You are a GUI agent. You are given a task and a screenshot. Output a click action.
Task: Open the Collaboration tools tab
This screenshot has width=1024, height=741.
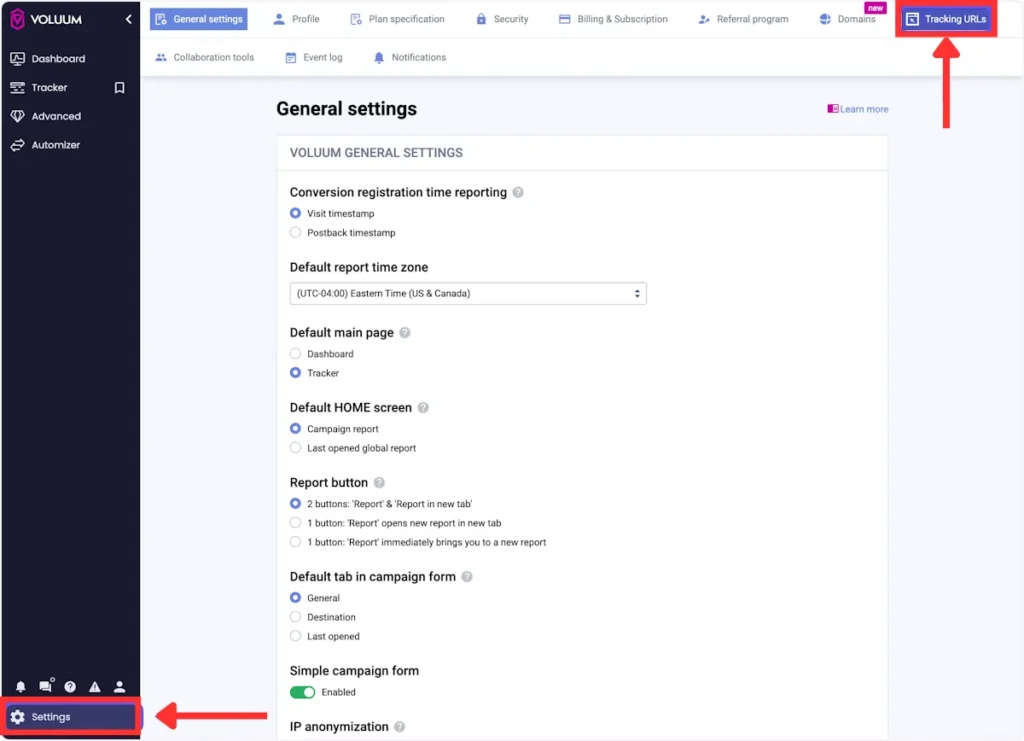pyautogui.click(x=204, y=57)
